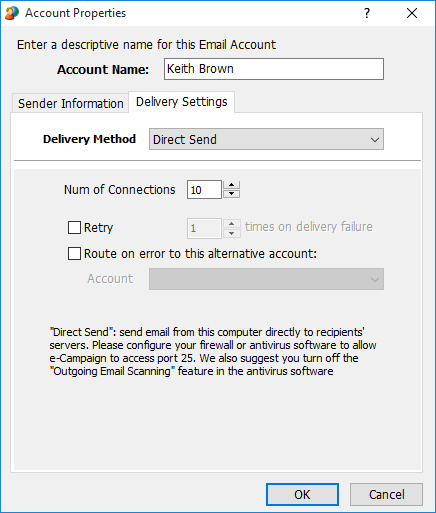Screen dimensions: 436x513
Task: Click the Num of Connections value field
Action: pyautogui.click(x=204, y=190)
